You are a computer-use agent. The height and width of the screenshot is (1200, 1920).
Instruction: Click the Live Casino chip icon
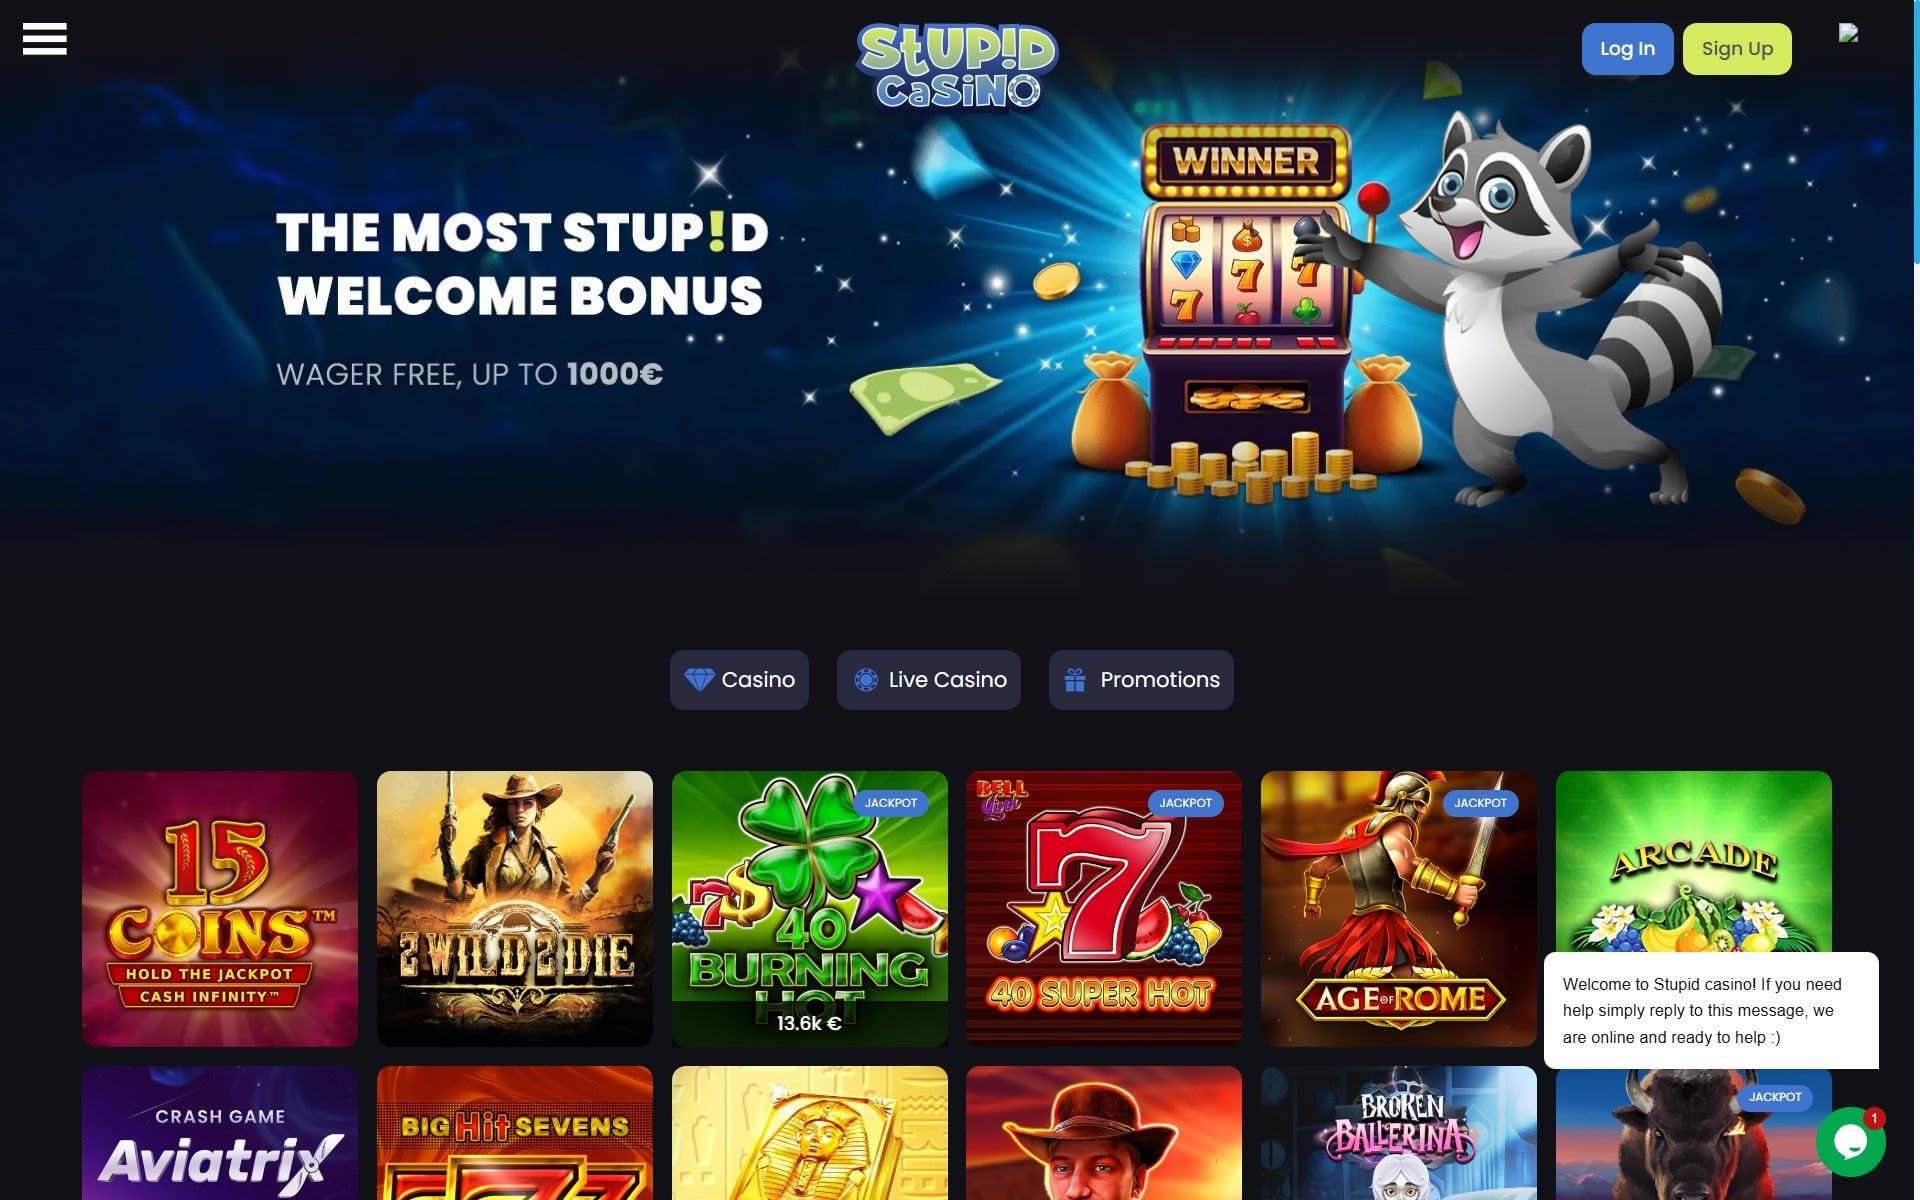coord(866,680)
